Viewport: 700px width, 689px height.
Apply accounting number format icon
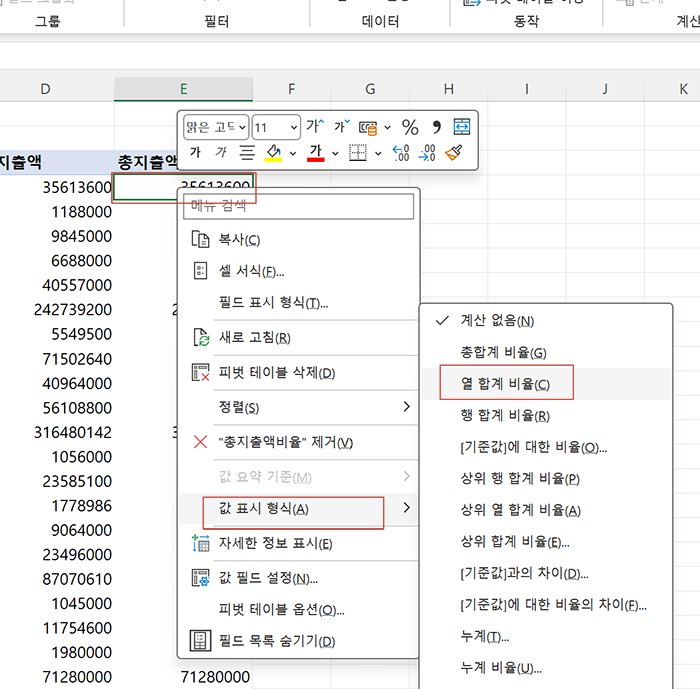(368, 128)
